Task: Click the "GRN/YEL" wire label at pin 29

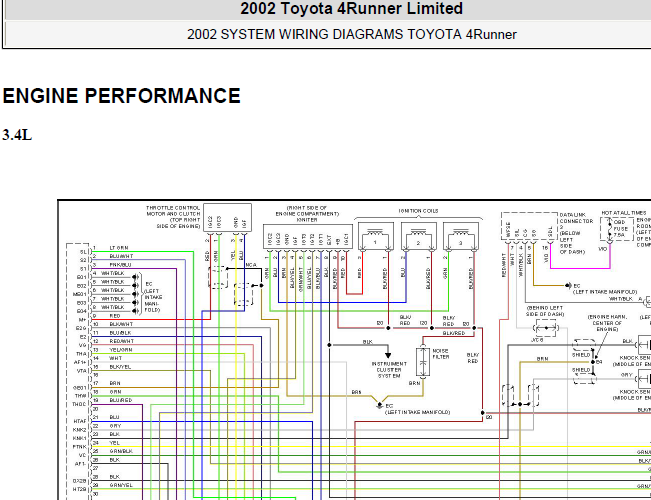Action: [121, 485]
